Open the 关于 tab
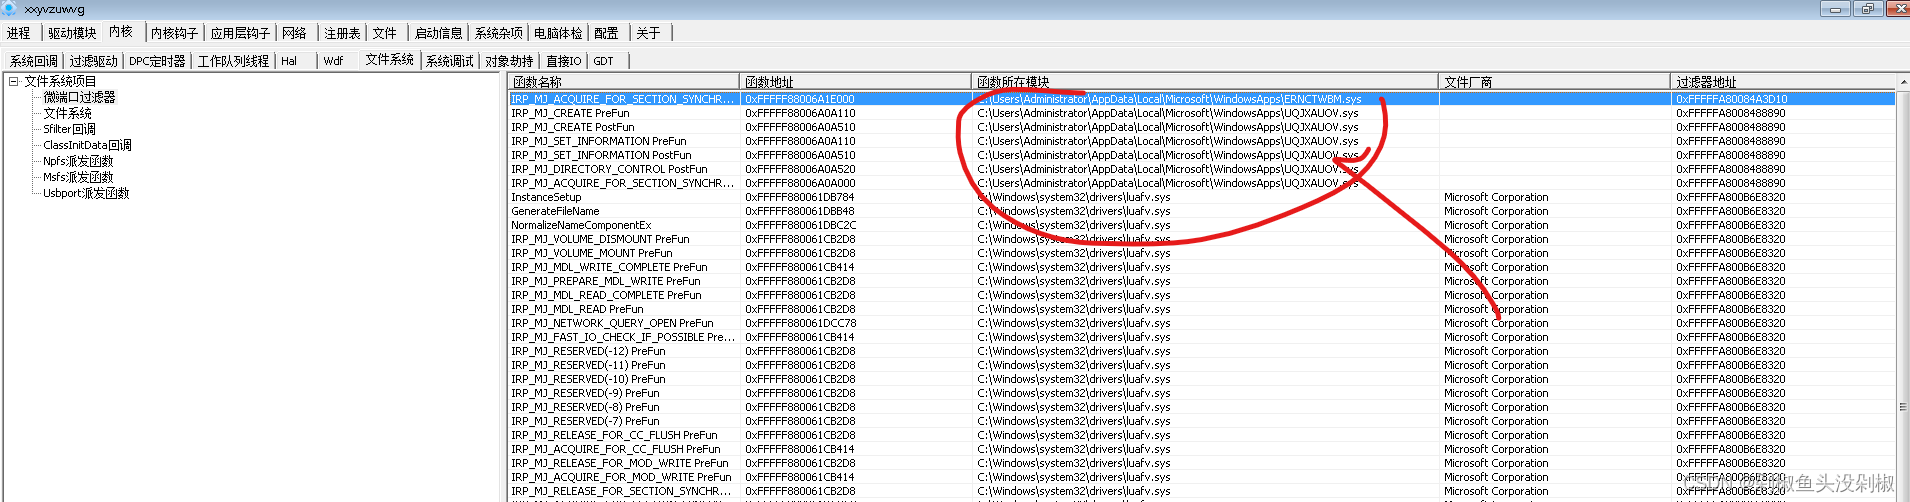1910x502 pixels. (648, 33)
